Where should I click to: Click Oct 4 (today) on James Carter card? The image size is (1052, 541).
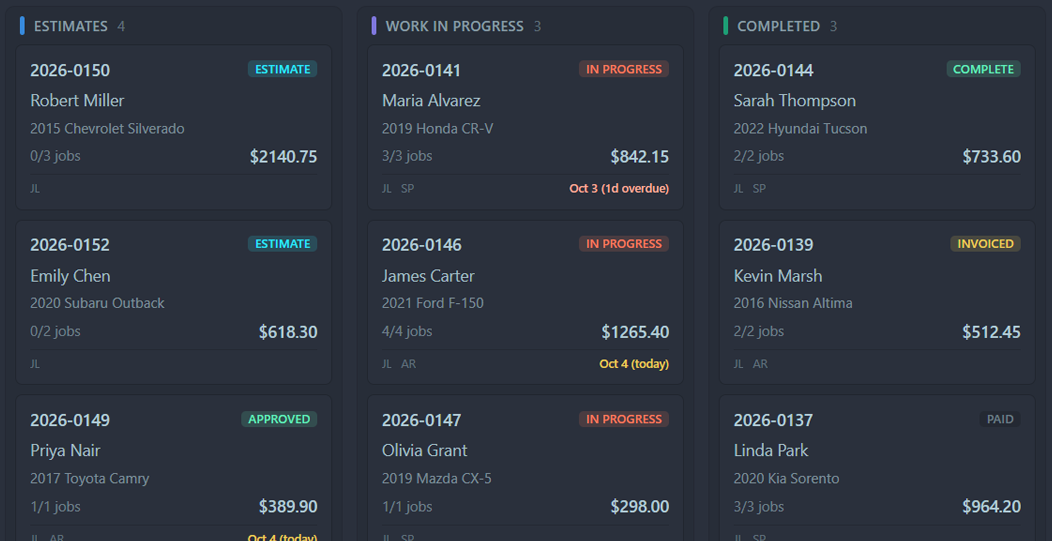[x=634, y=364]
